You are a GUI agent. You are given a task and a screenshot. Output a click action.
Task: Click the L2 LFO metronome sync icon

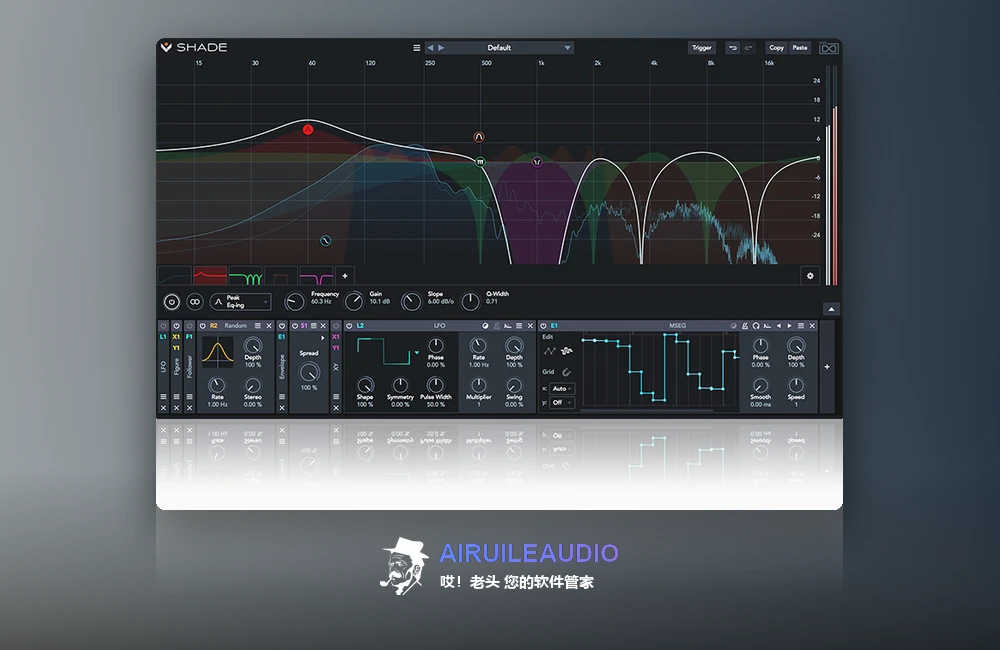(496, 326)
